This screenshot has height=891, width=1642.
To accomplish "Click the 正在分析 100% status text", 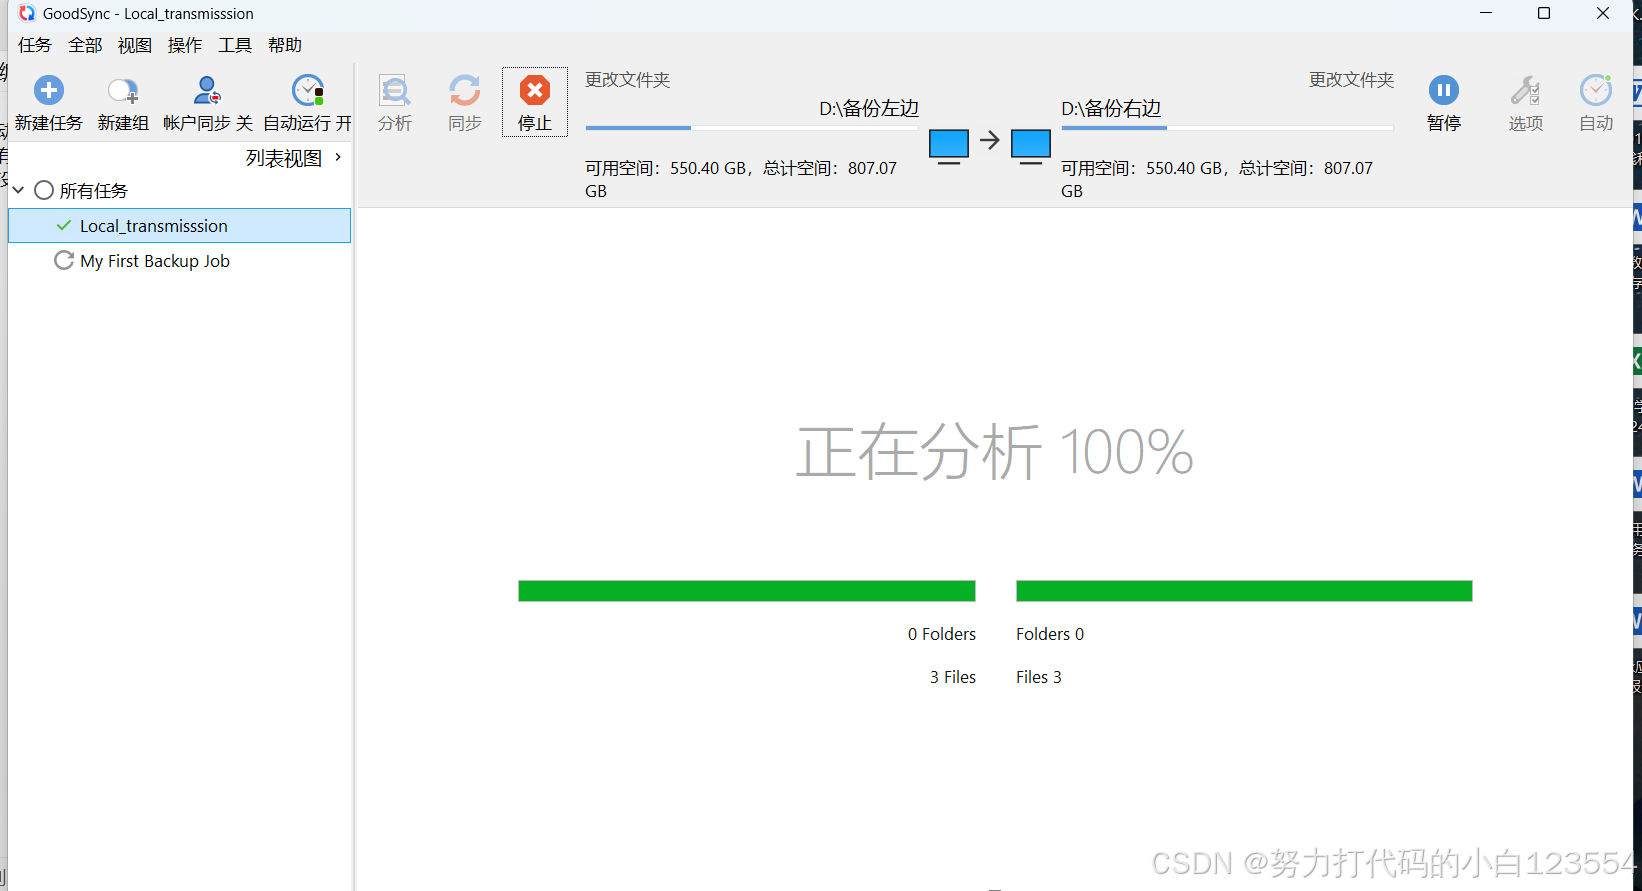I will [995, 452].
